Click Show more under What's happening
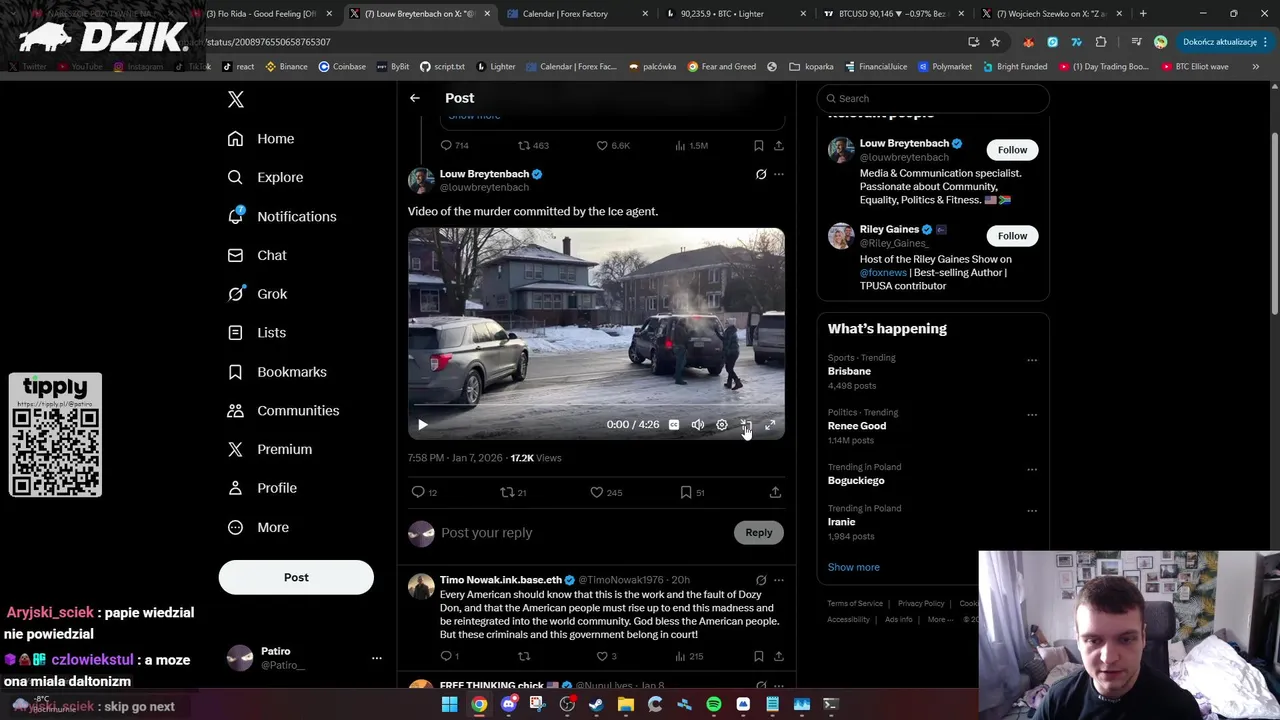Image resolution: width=1280 pixels, height=720 pixels. pyautogui.click(x=853, y=567)
